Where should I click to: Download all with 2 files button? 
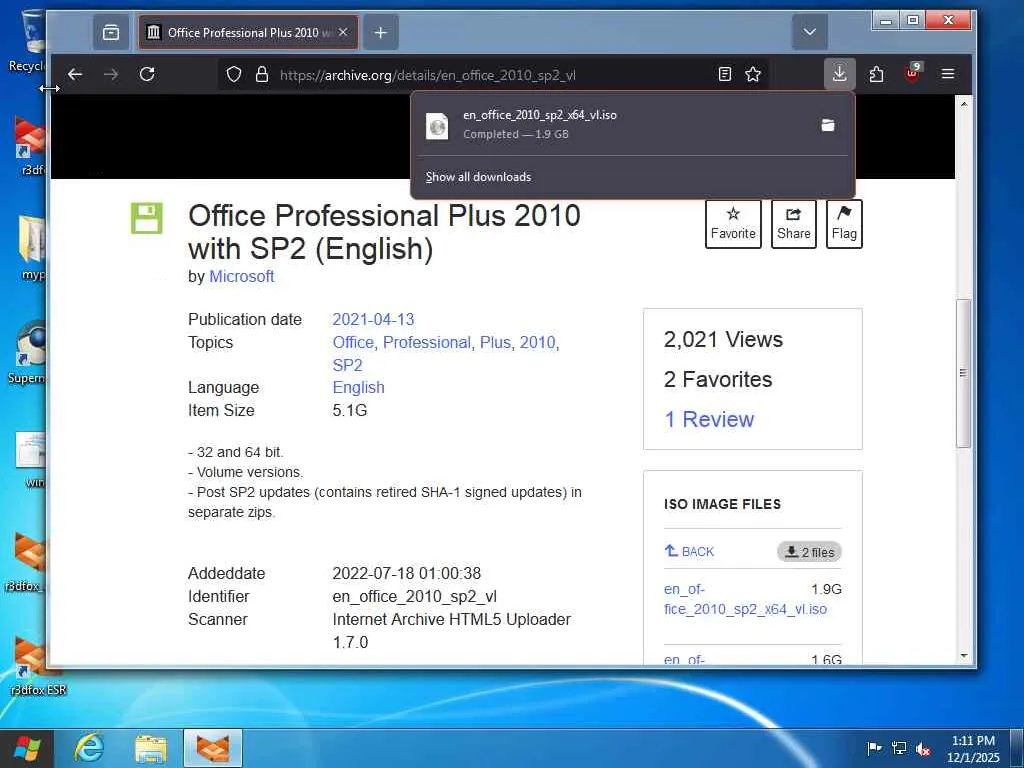coord(809,552)
